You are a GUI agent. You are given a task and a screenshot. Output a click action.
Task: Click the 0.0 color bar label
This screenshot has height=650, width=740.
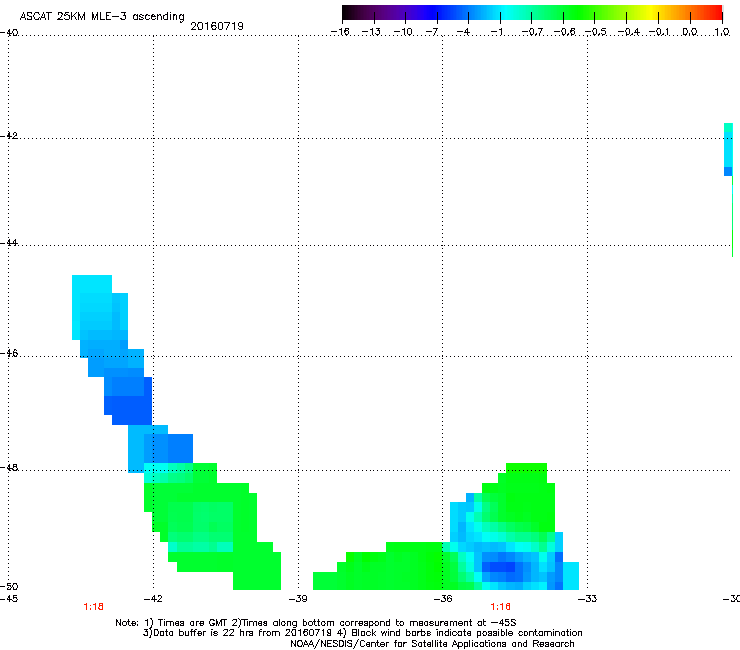[x=690, y=32]
